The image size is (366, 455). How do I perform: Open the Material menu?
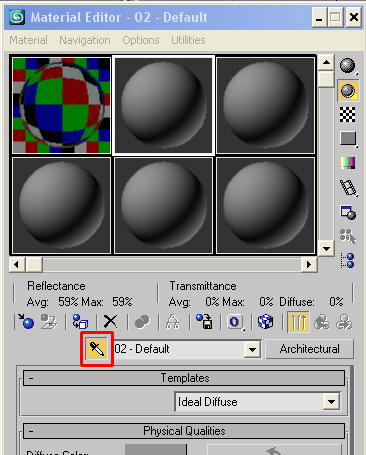tap(28, 40)
